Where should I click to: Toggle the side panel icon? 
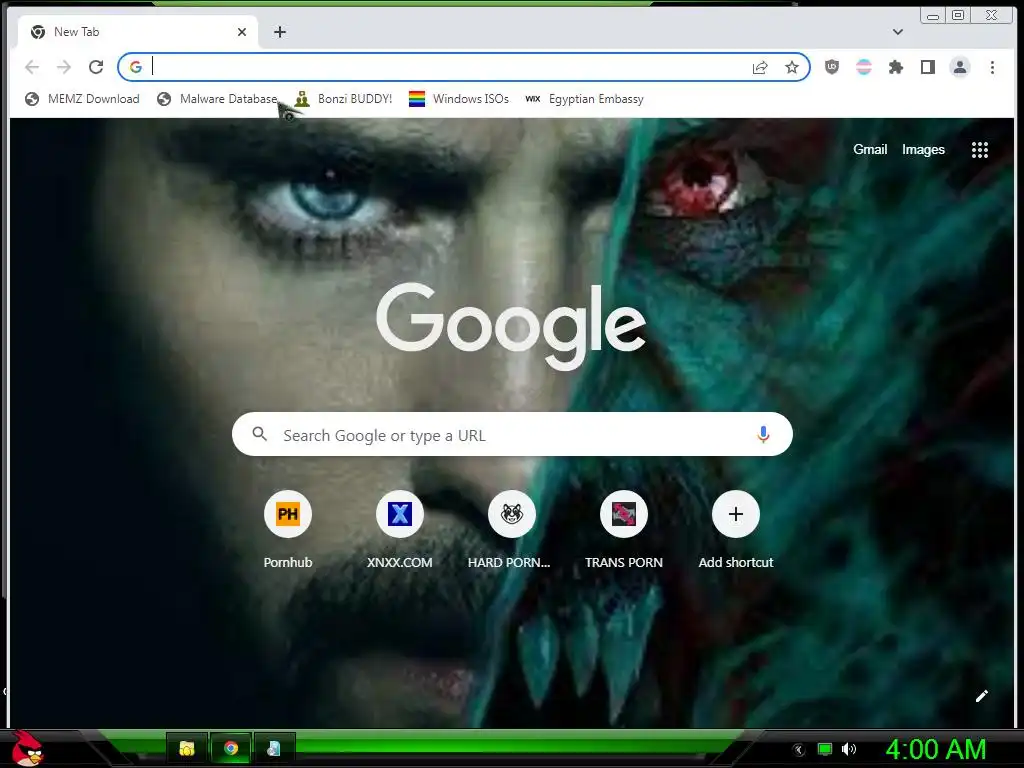[927, 67]
